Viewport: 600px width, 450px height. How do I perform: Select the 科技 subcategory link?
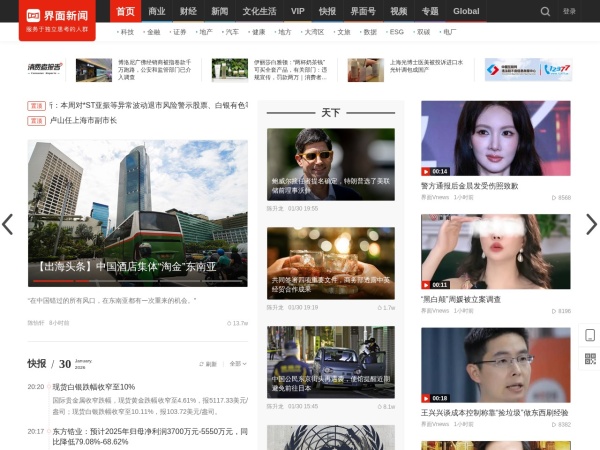(127, 32)
